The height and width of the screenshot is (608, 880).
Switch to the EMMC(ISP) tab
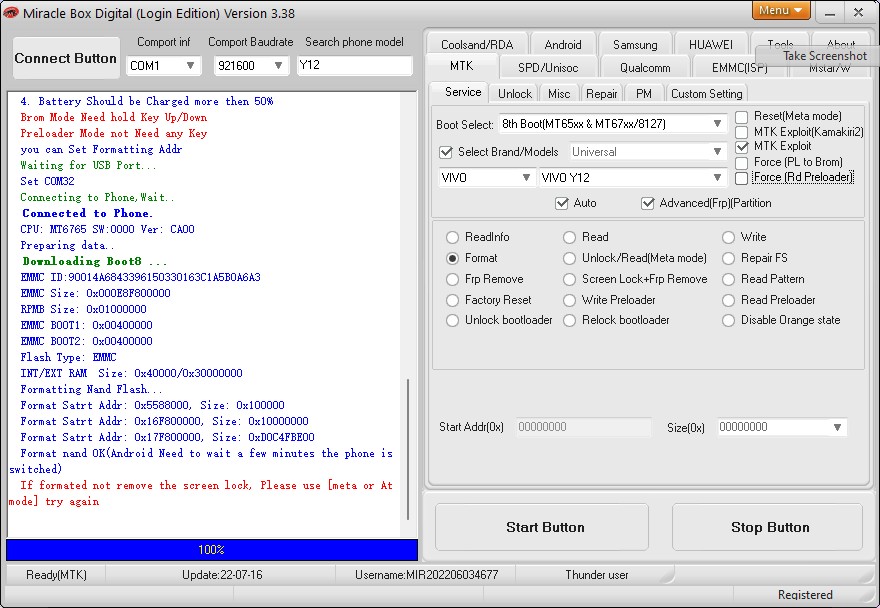739,68
